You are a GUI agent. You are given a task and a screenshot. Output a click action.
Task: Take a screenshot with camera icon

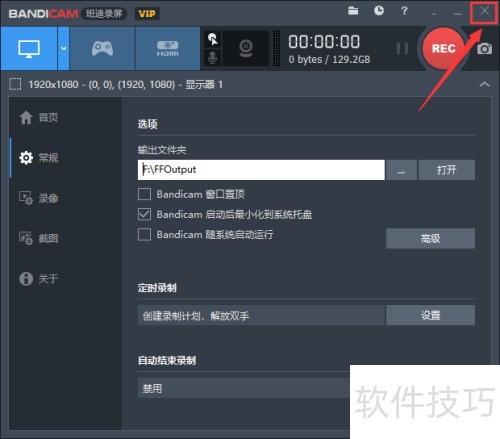[x=484, y=49]
